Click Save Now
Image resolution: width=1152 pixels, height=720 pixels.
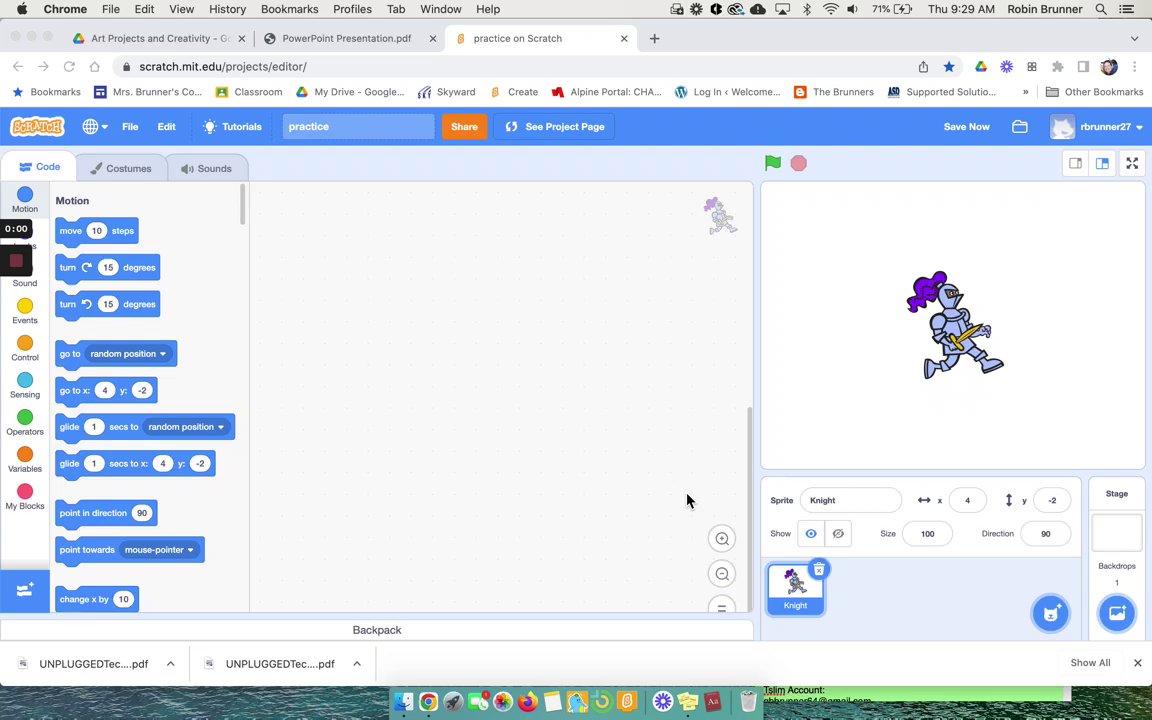[966, 126]
